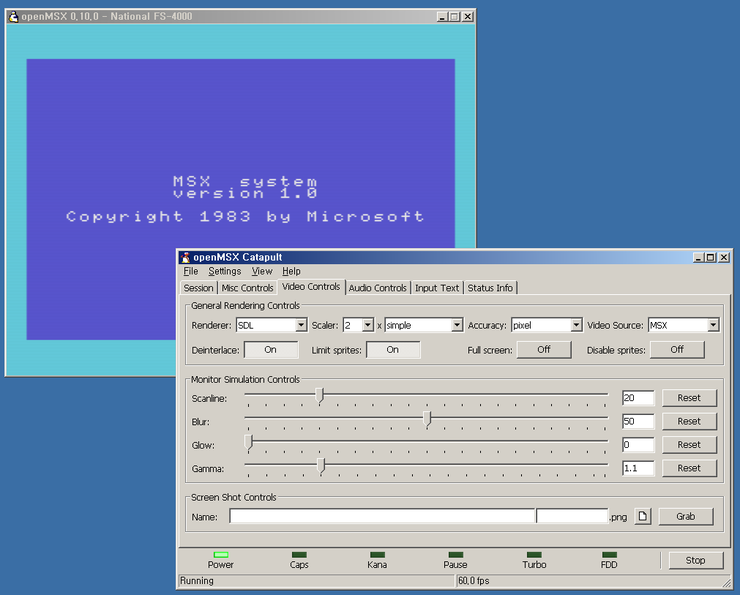
Task: Click the Kana LED indicator
Action: 377,554
